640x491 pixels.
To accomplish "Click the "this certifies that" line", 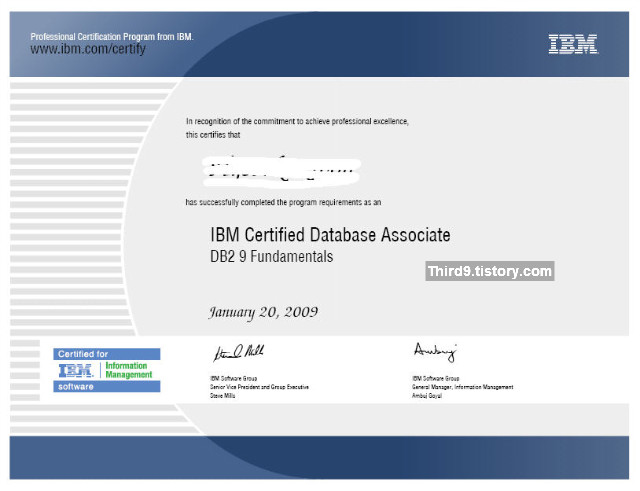I will 213,135.
